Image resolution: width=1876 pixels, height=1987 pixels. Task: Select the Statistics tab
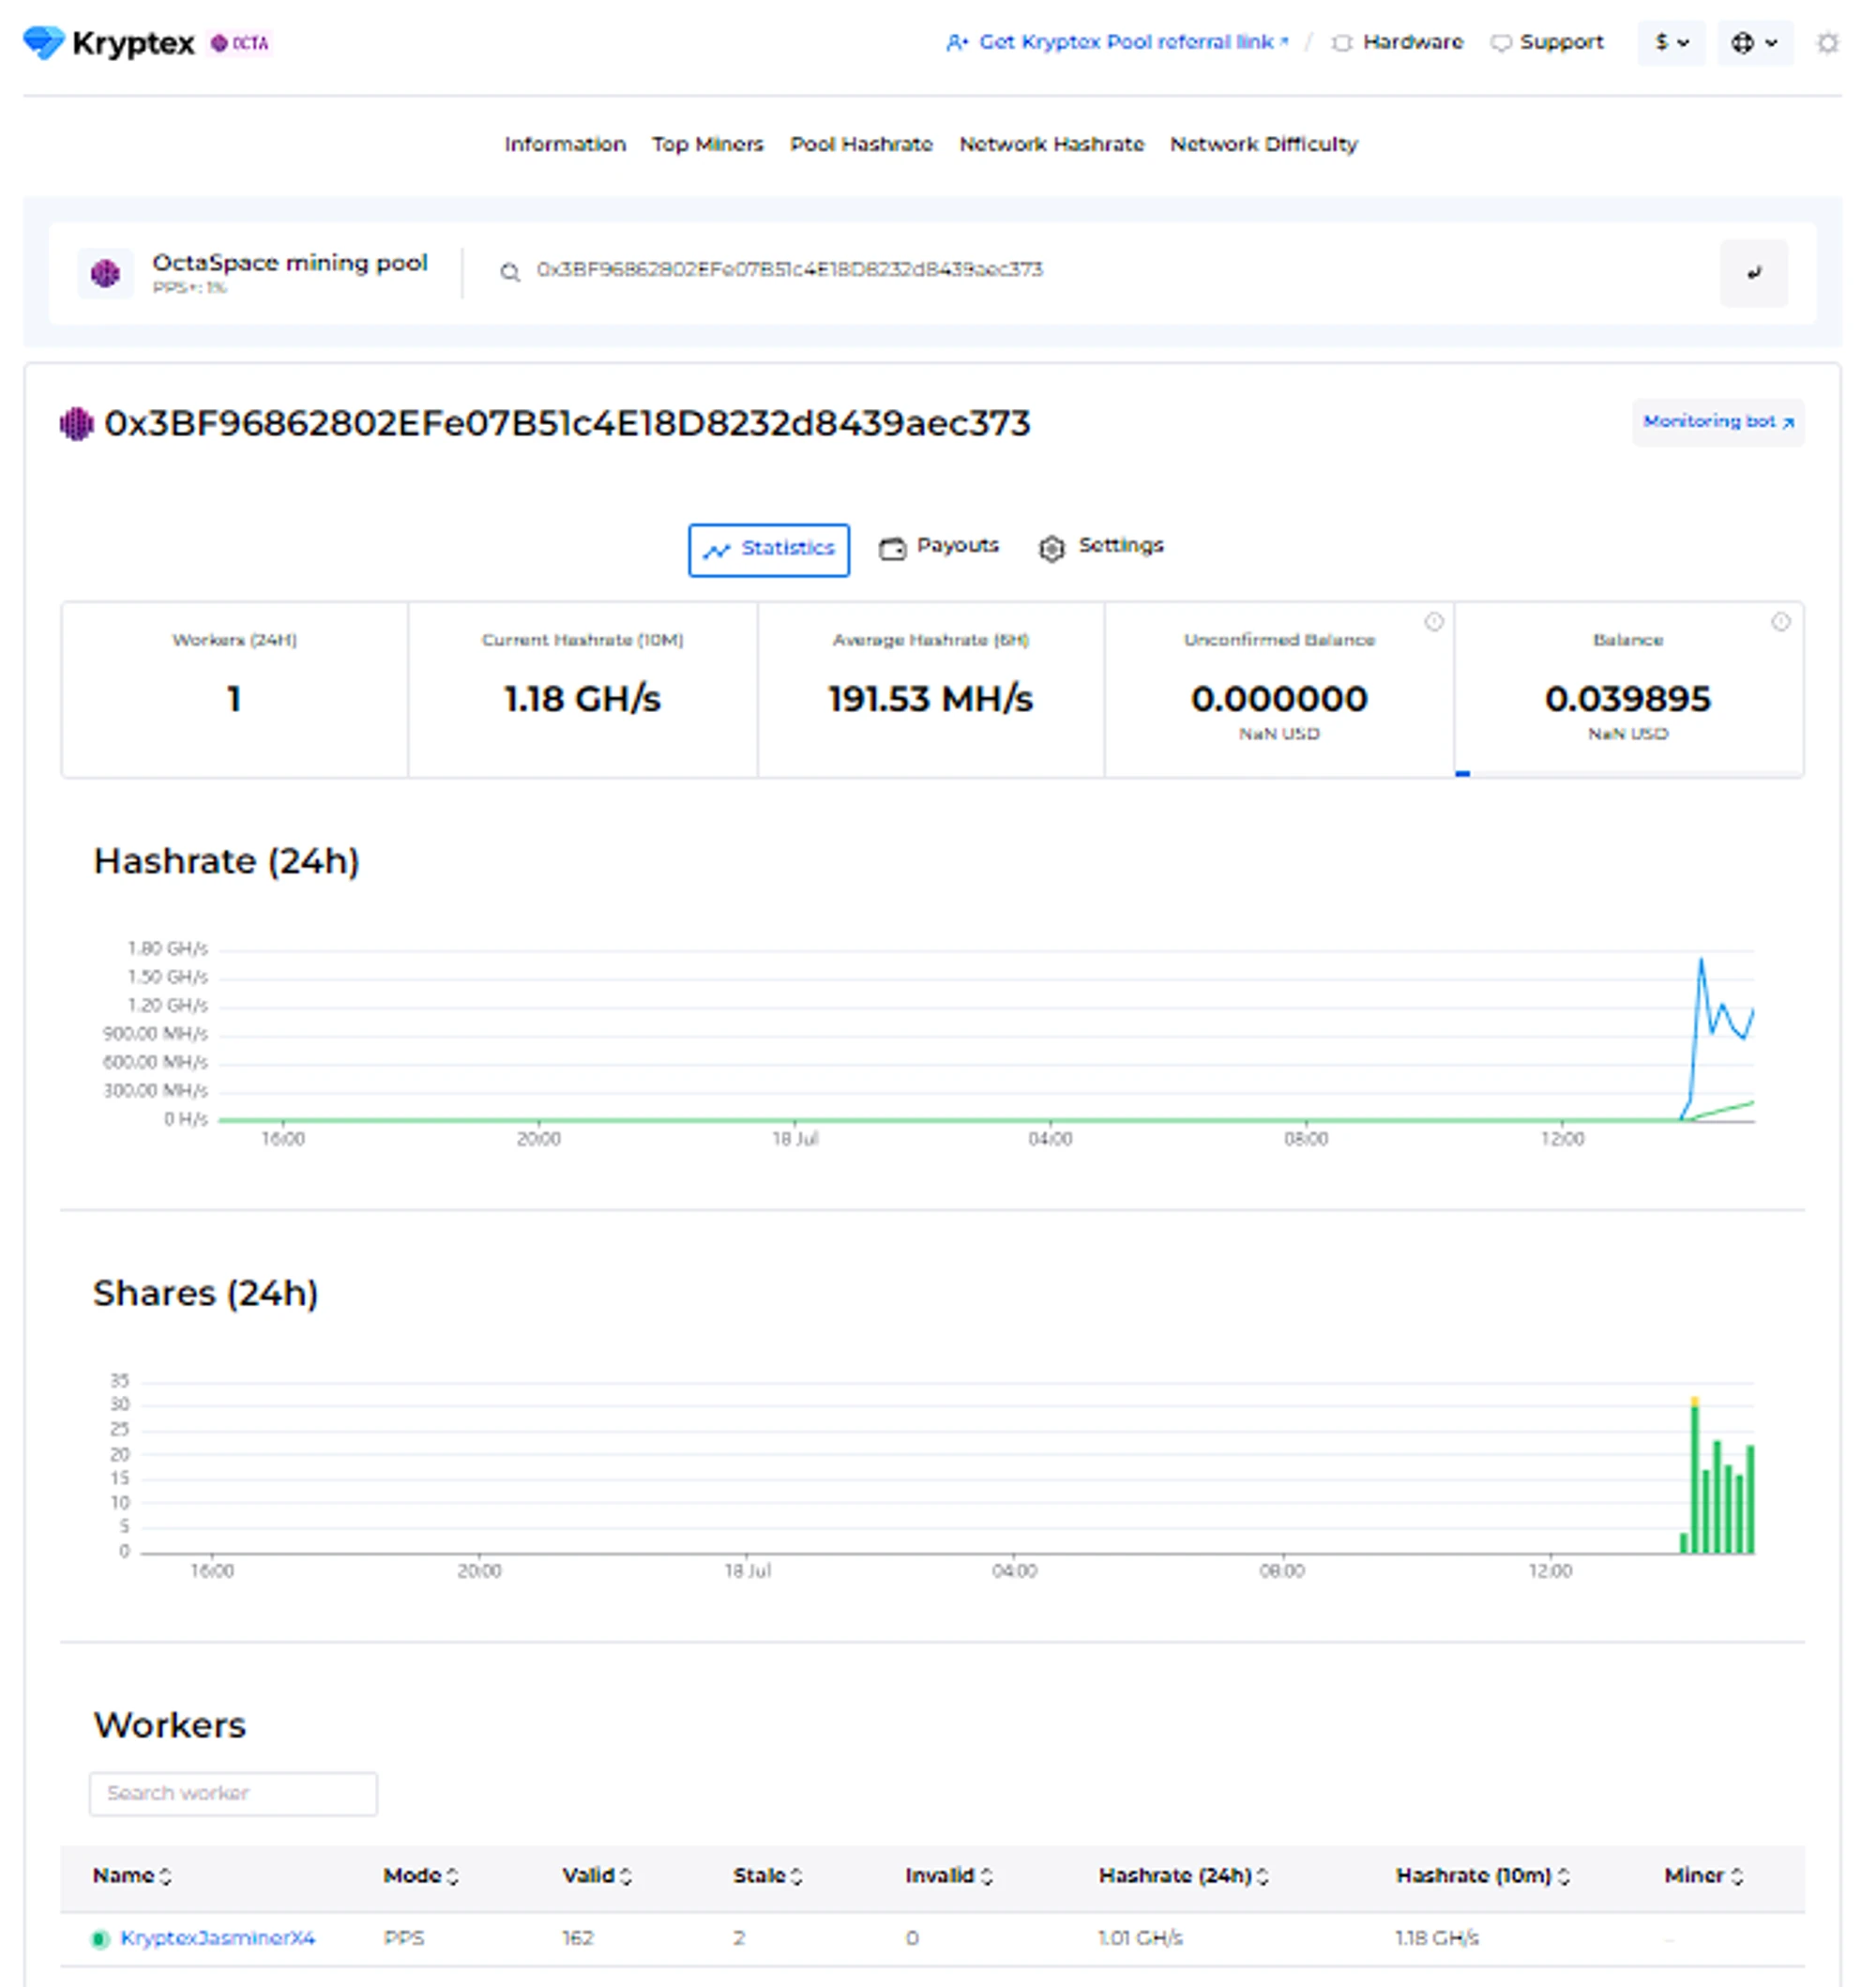pos(768,549)
